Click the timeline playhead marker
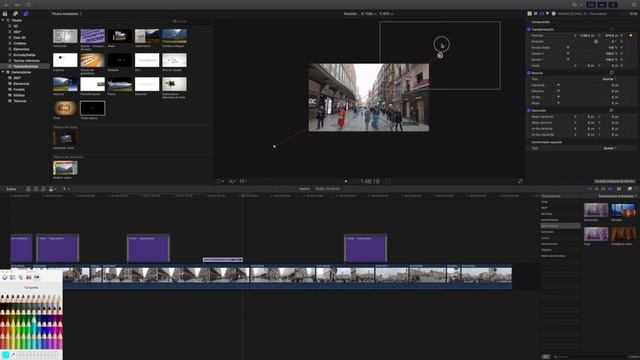Viewport: 640px width, 360px height. point(243,196)
